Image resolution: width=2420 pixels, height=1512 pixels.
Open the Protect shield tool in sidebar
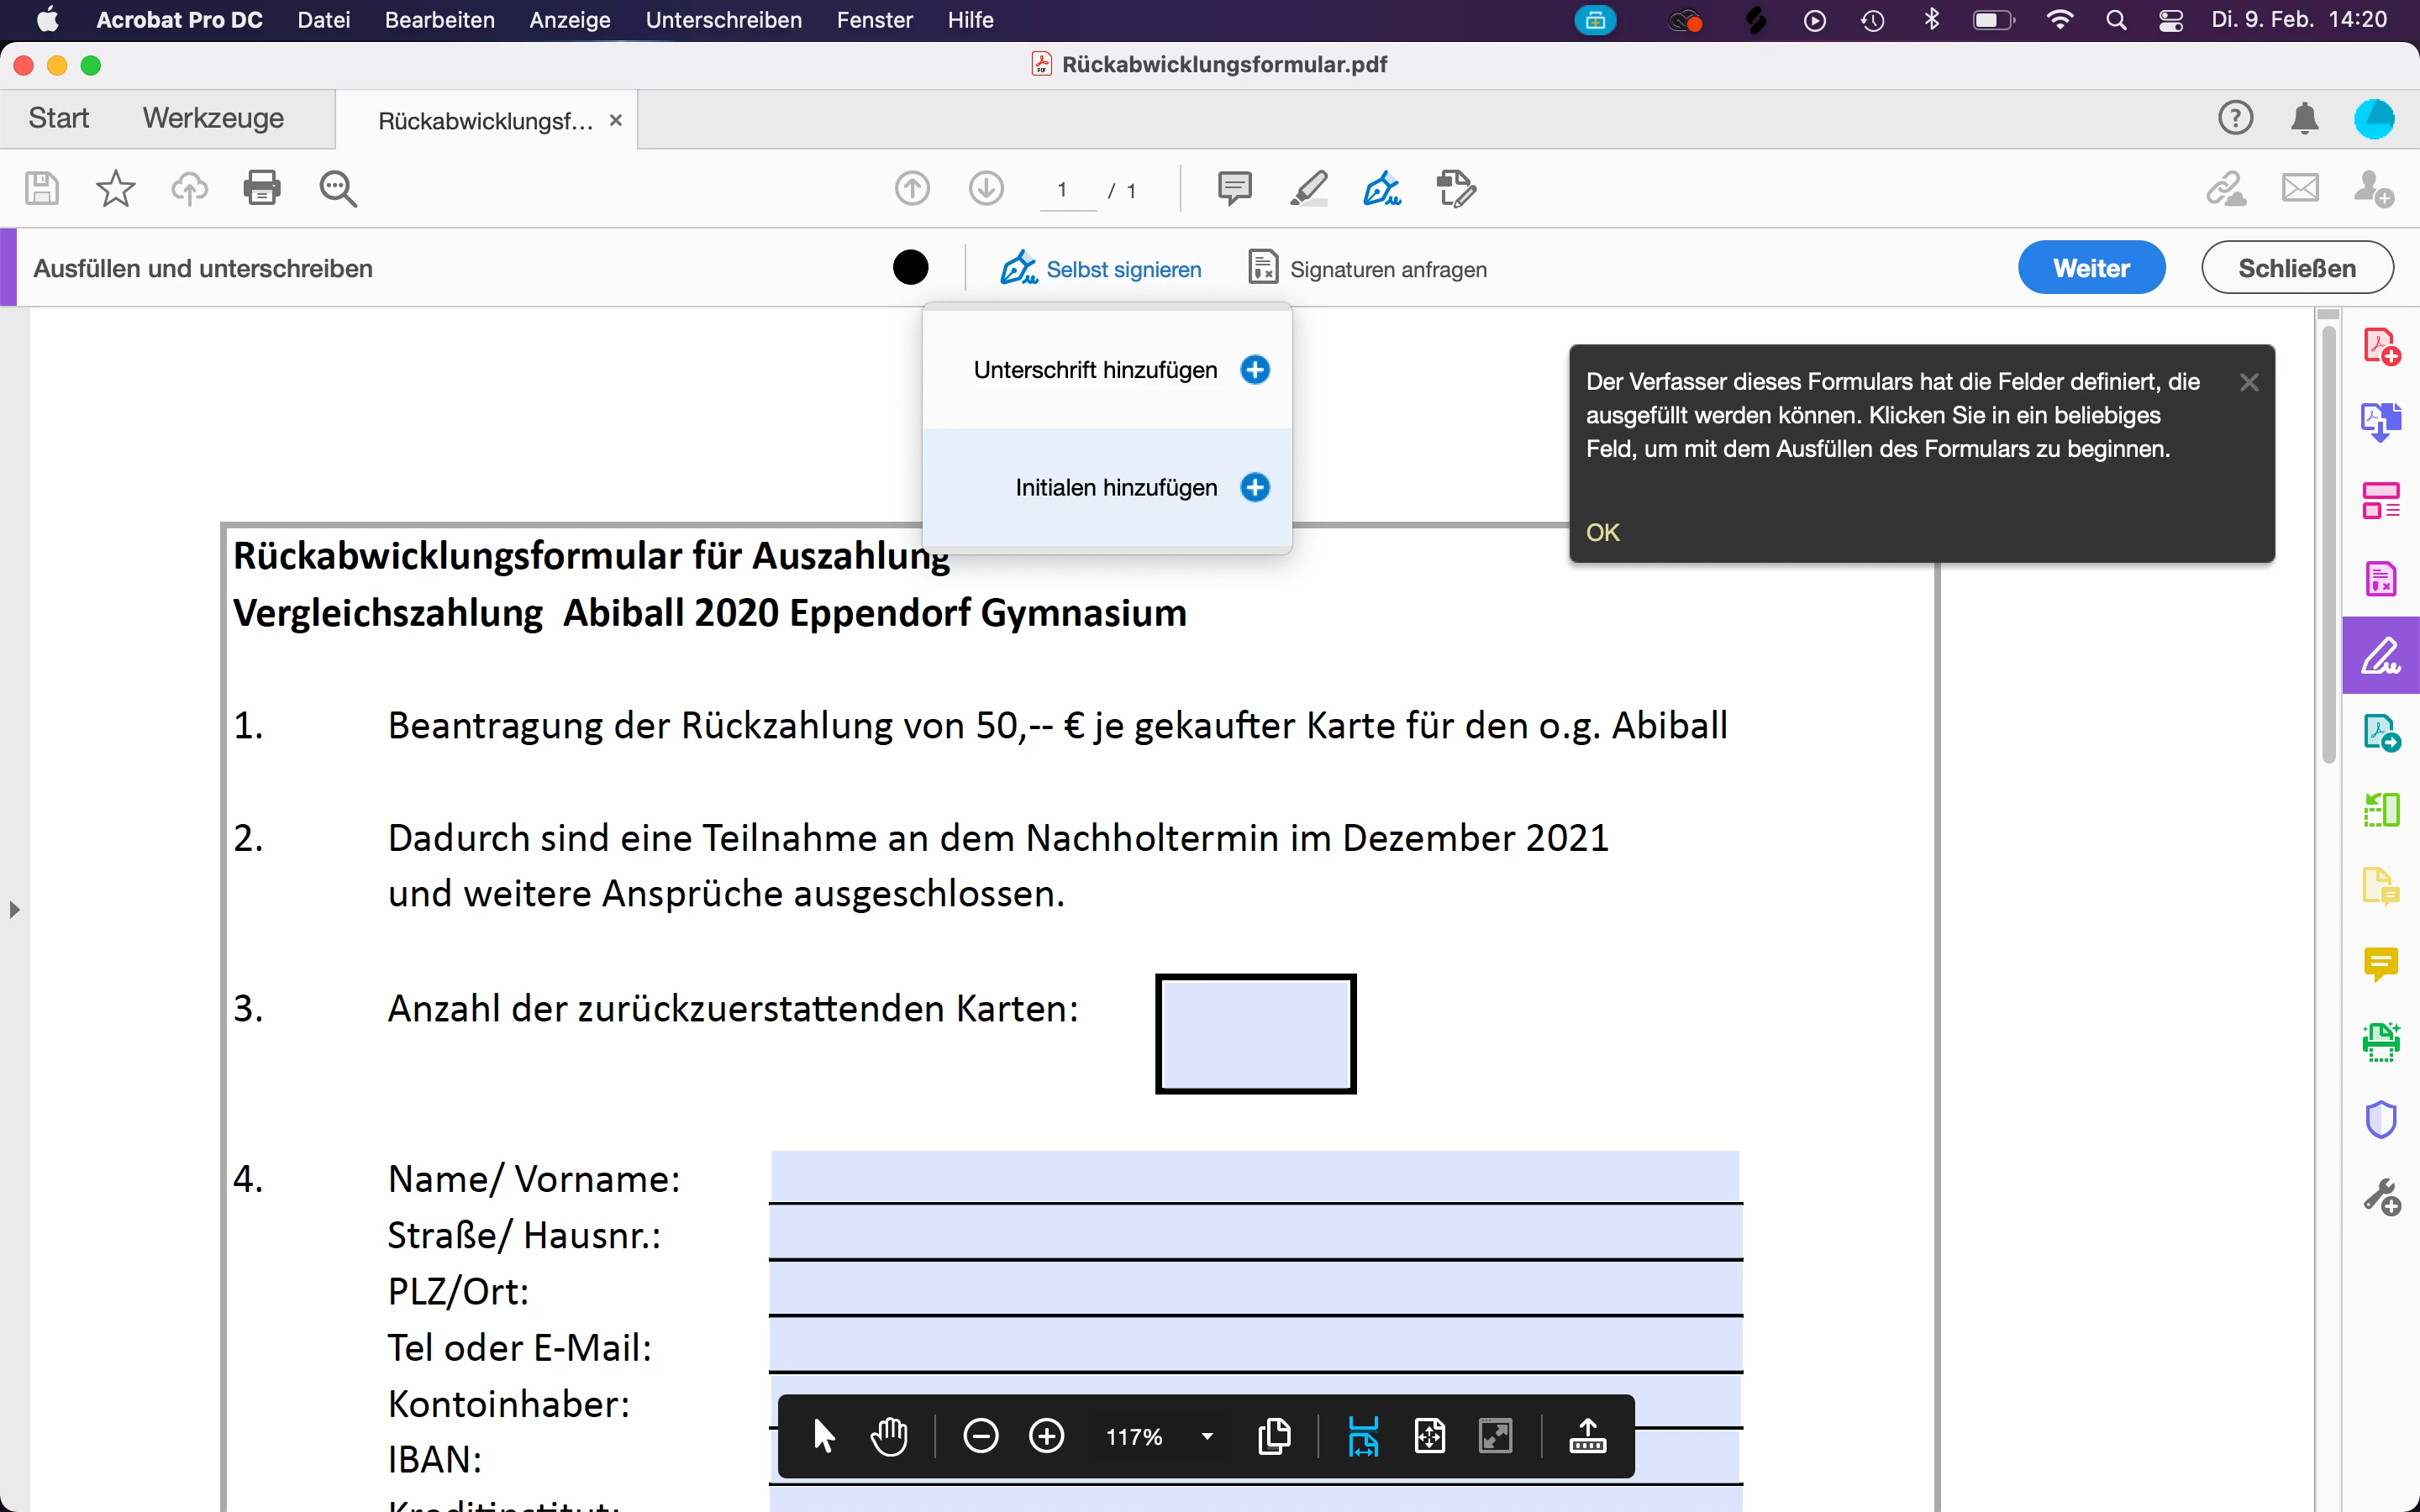[x=2381, y=1119]
